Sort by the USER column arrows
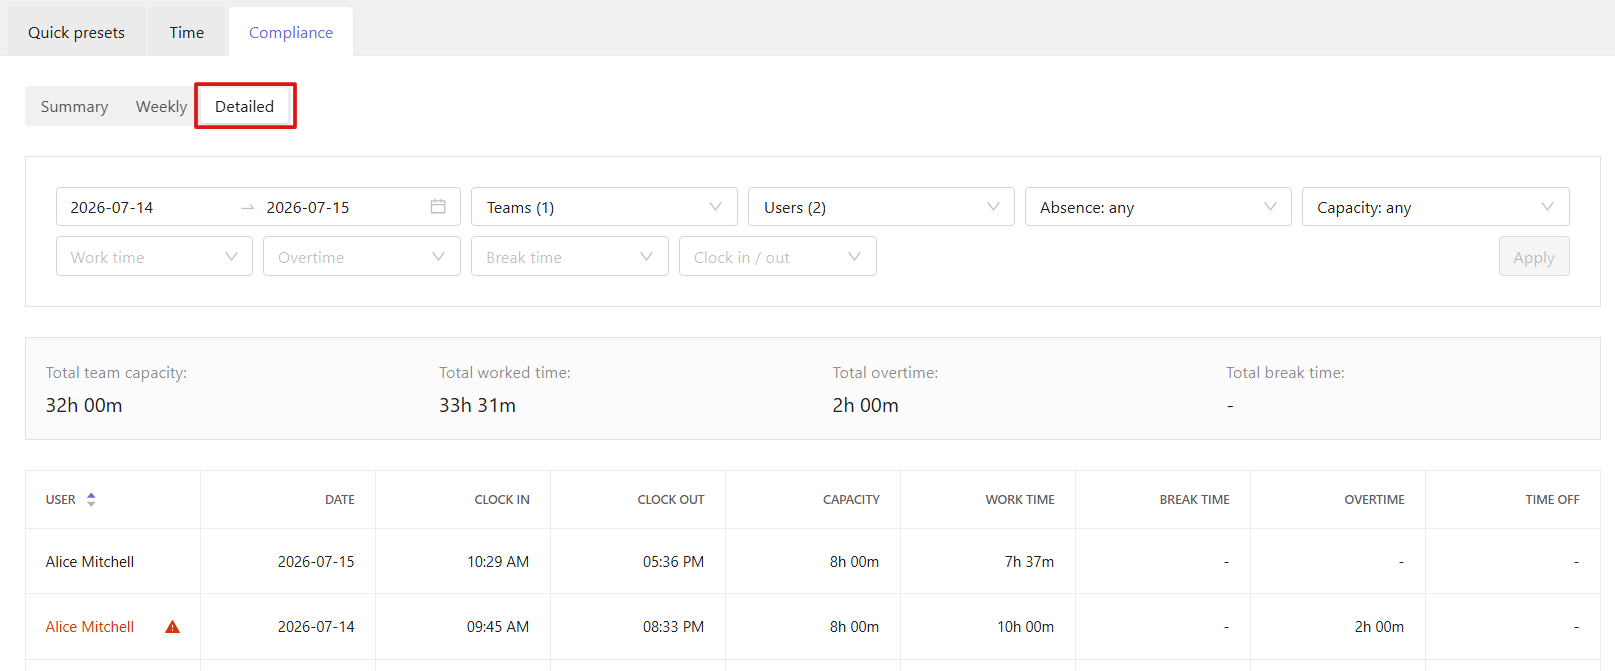 coord(91,499)
